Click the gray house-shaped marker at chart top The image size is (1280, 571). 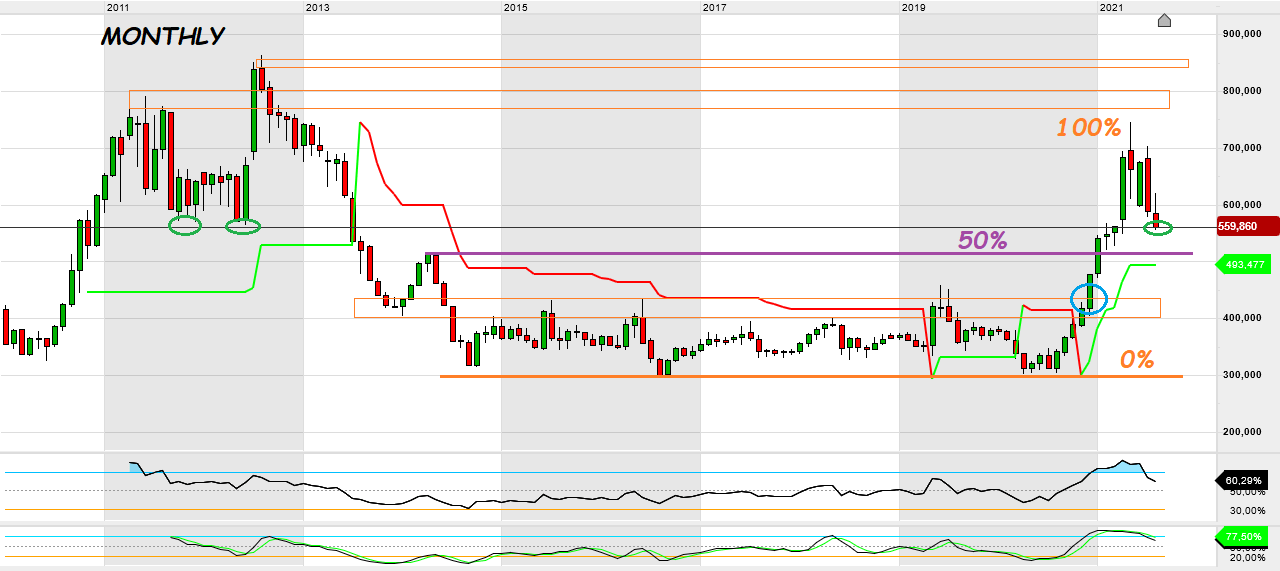click(1164, 20)
